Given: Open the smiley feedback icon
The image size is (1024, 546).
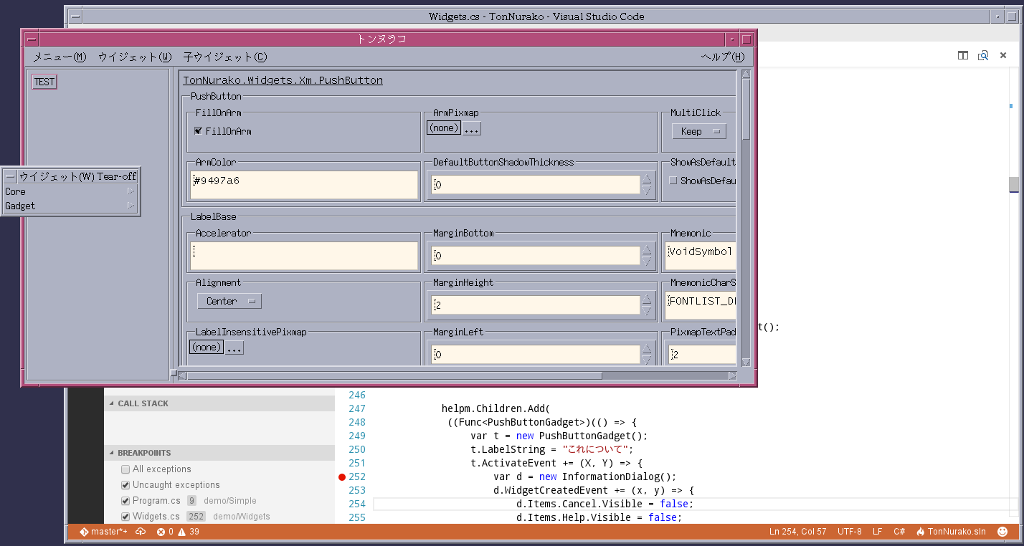Looking at the screenshot, I should [x=1002, y=532].
